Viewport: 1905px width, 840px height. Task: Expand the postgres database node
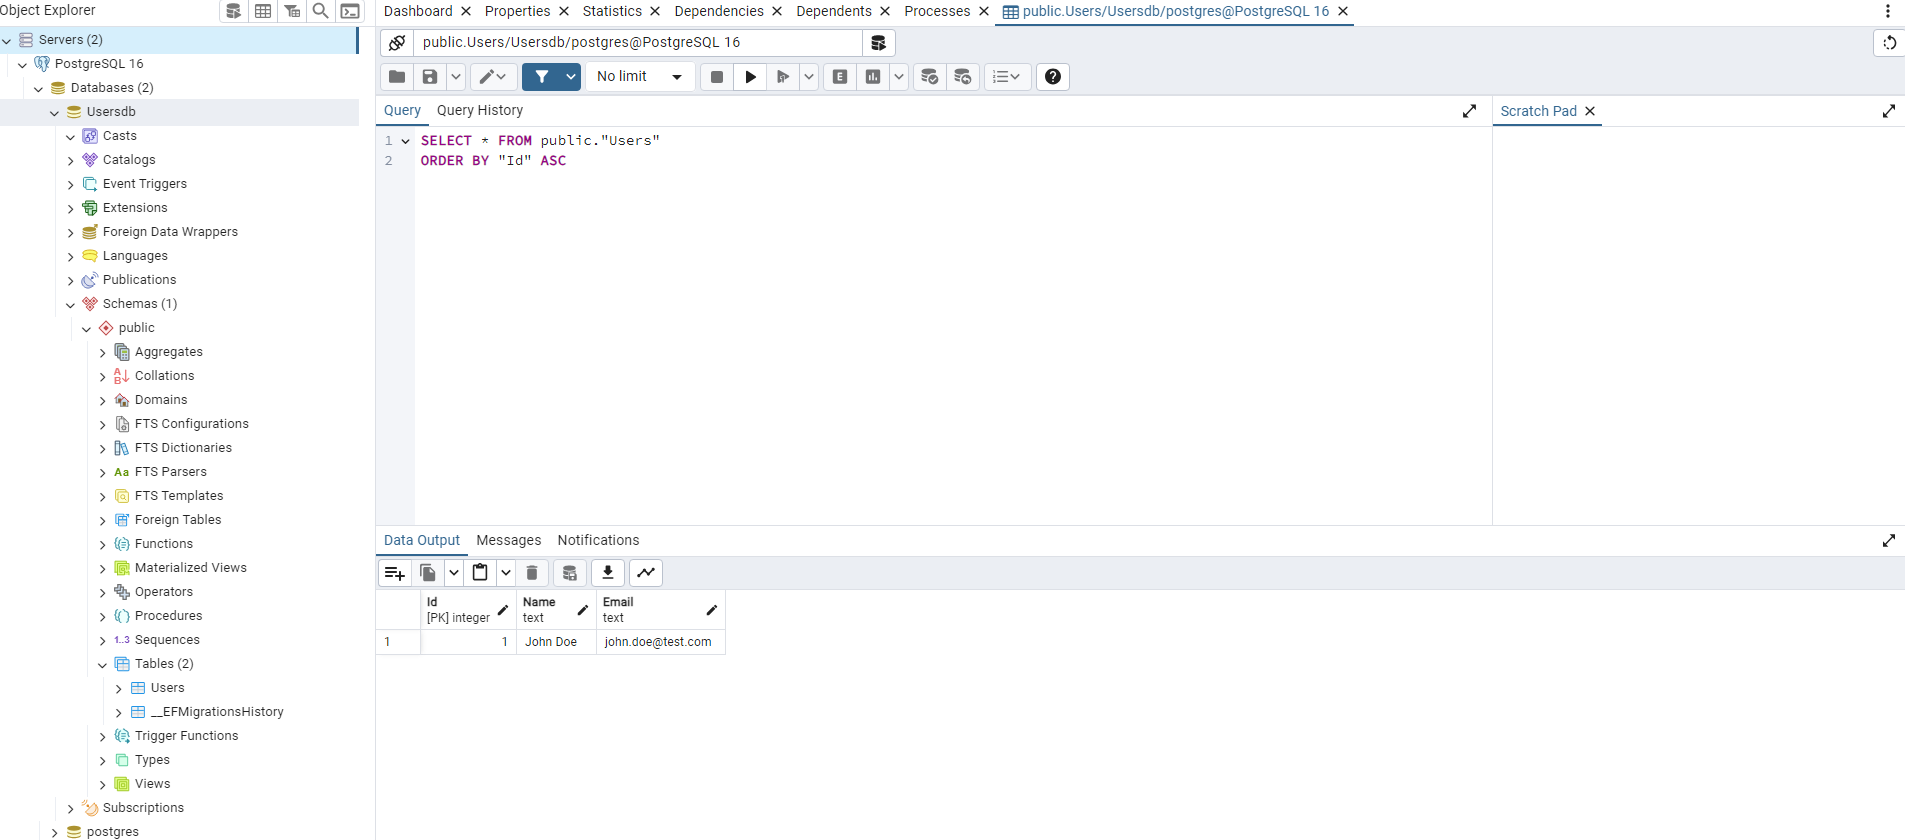pos(54,833)
